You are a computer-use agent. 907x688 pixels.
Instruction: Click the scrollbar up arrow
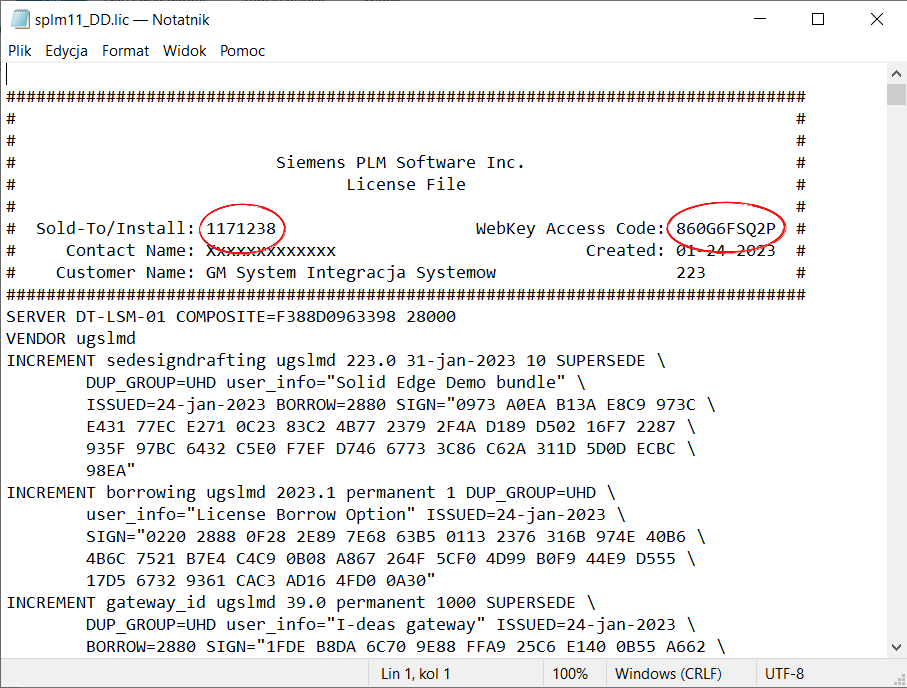896,73
